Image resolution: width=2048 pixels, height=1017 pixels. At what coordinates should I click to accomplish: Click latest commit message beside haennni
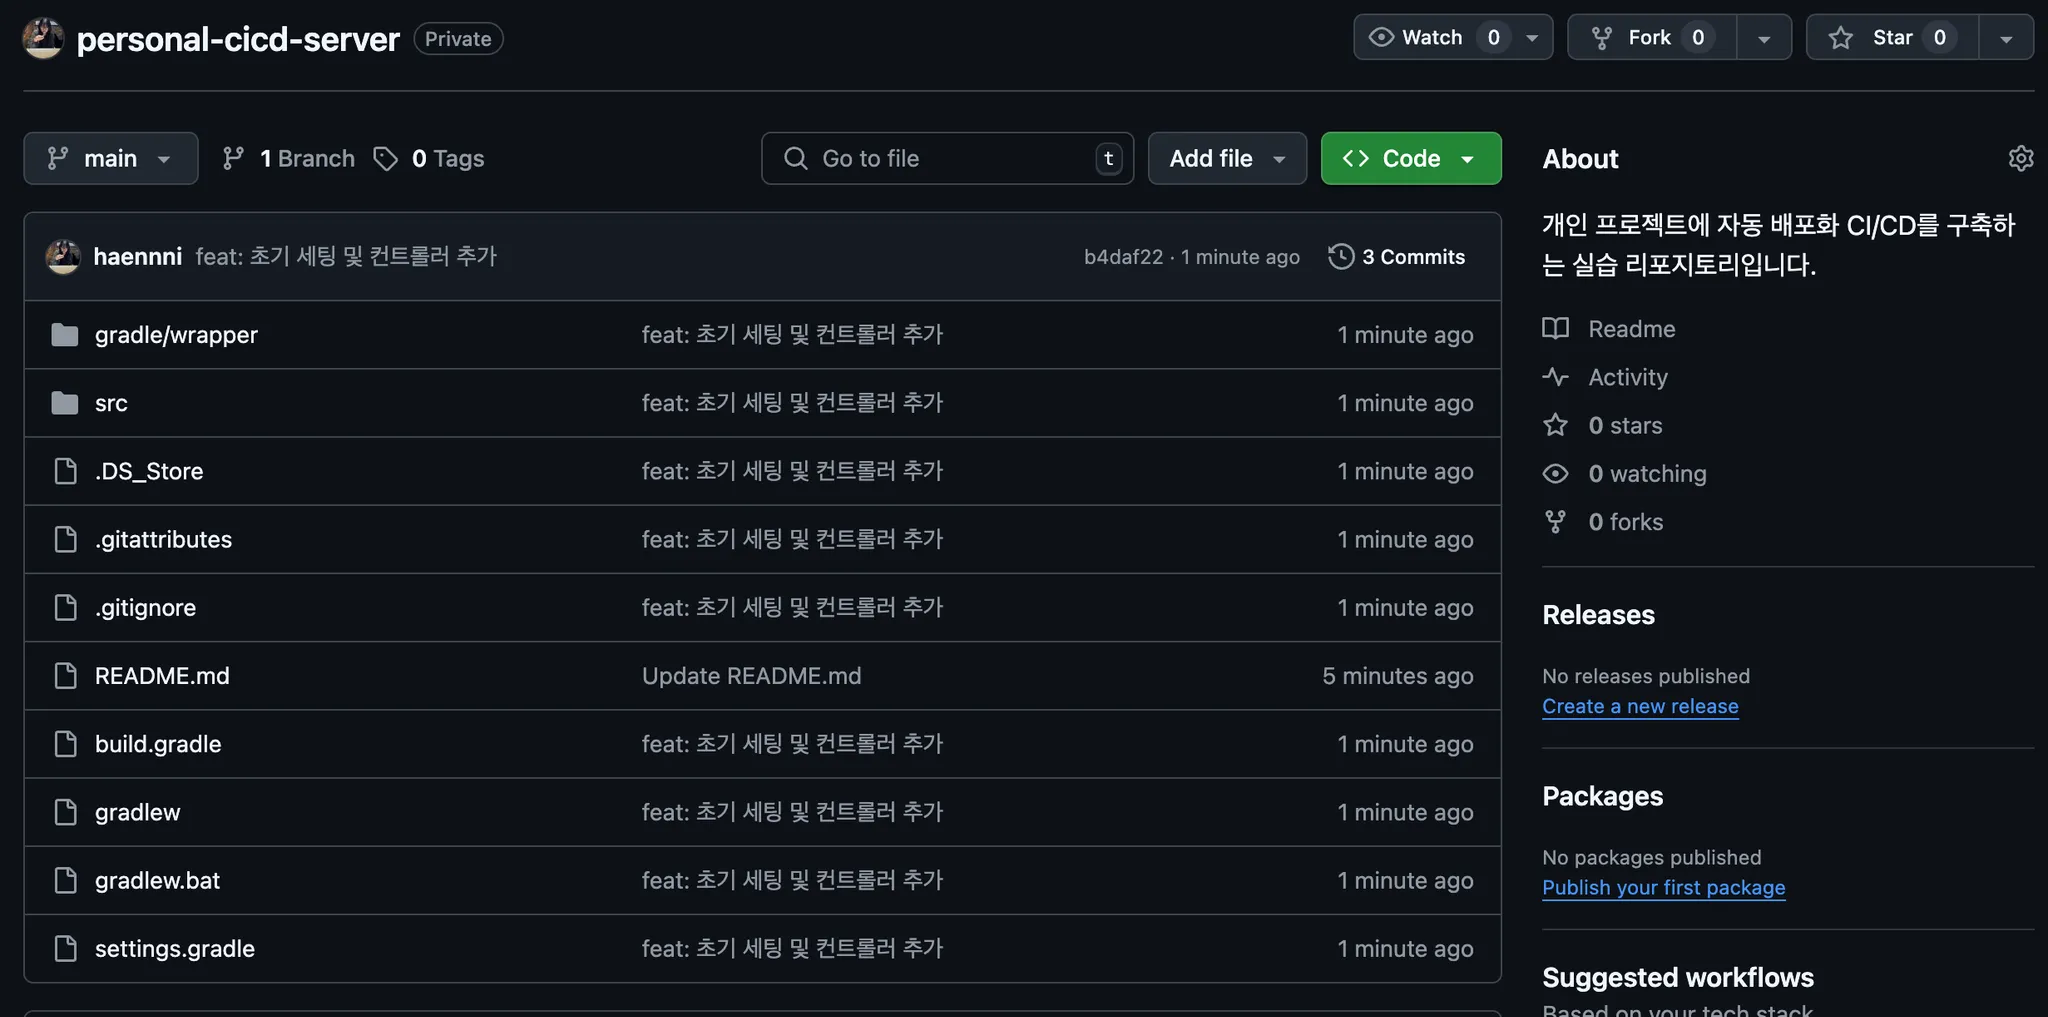pyautogui.click(x=346, y=256)
